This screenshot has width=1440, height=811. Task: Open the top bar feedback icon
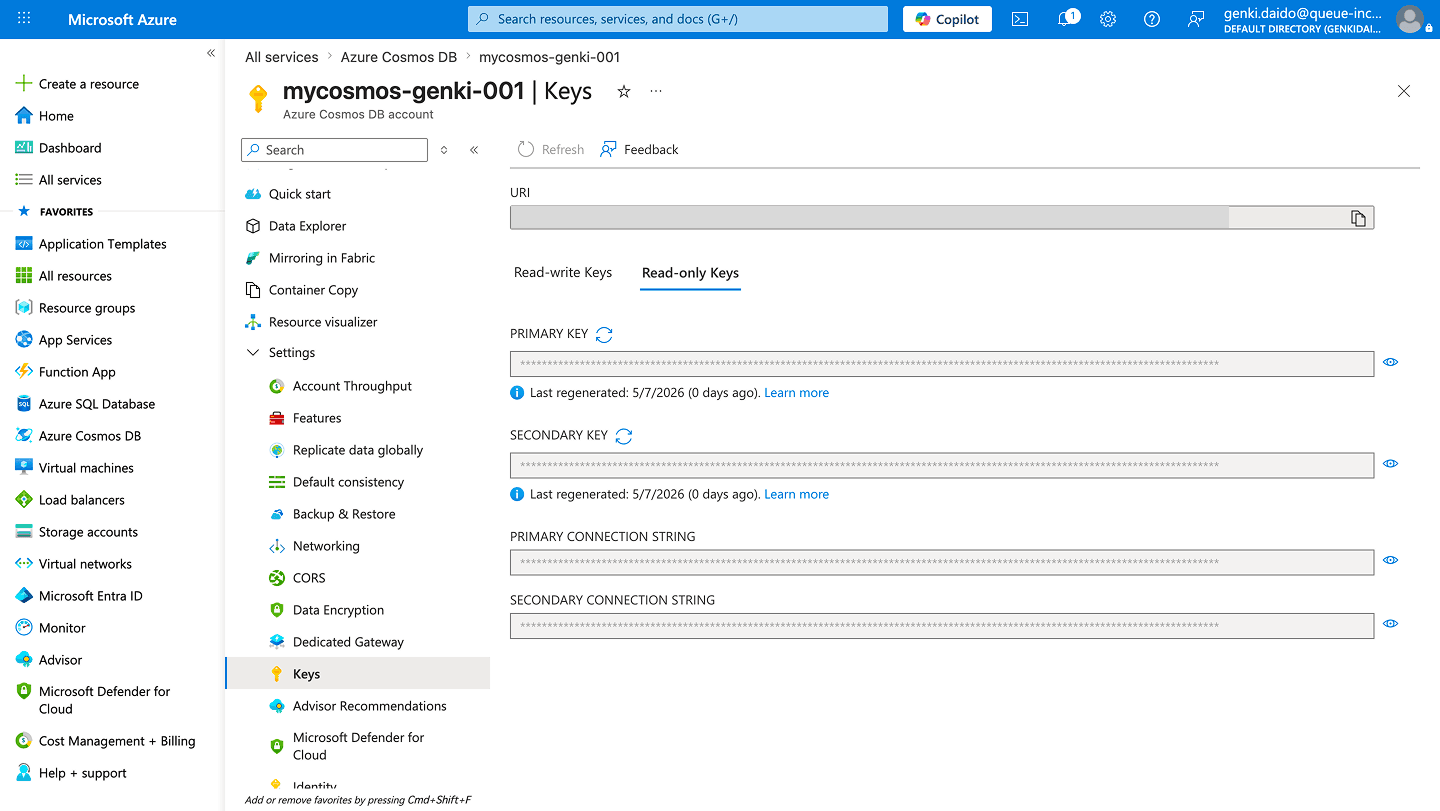(1195, 19)
